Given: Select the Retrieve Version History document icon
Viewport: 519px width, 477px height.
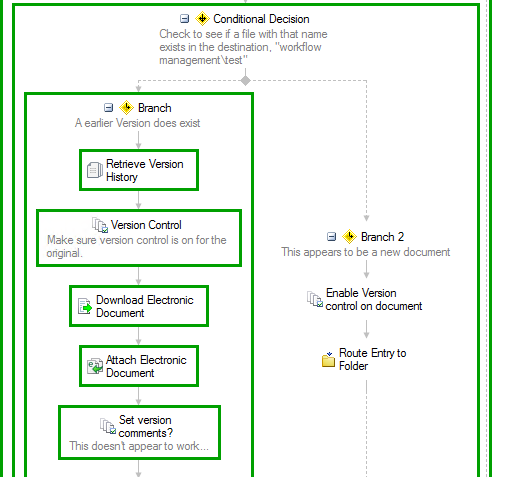Looking at the screenshot, I should [95, 170].
